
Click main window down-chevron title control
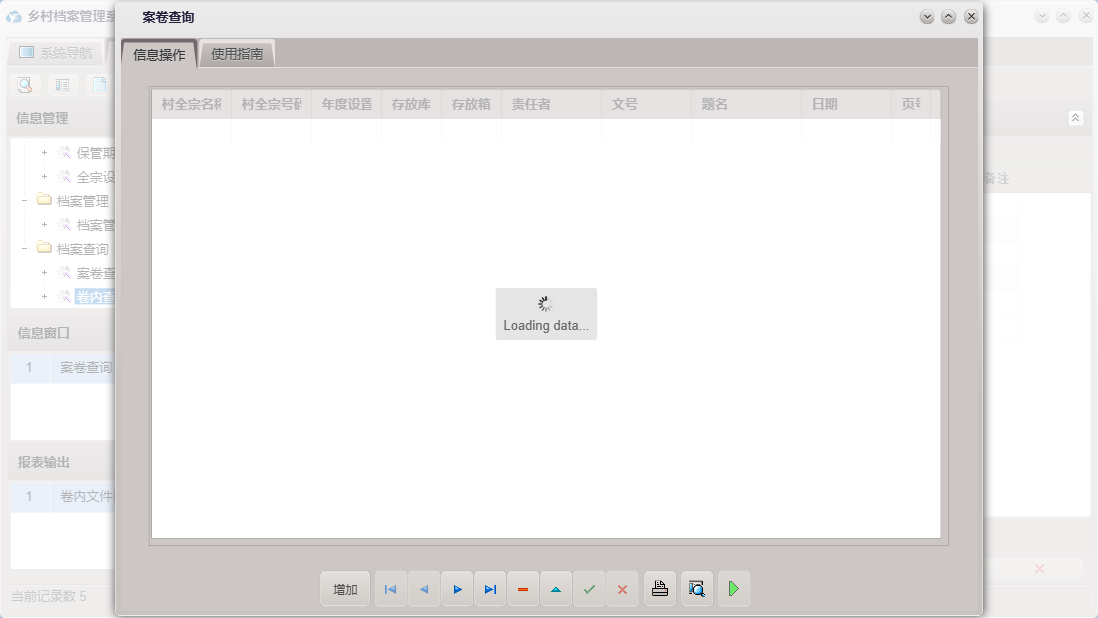[1042, 16]
